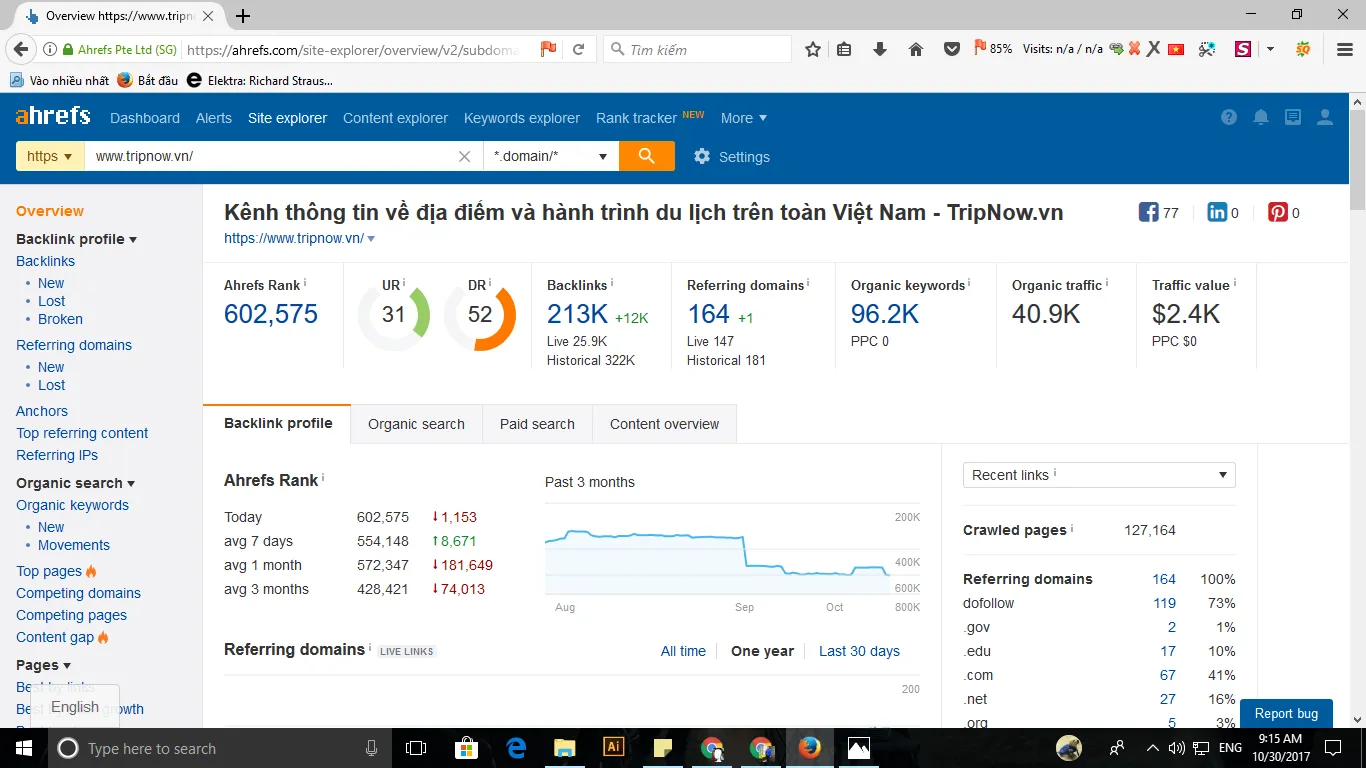
Task: Open the *.domain/* mode dropdown
Action: [x=550, y=156]
